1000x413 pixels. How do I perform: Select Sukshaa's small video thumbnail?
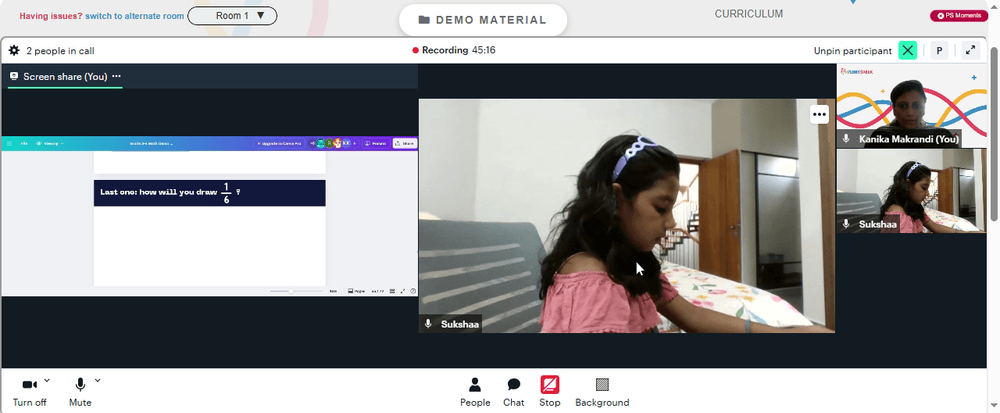coord(911,191)
